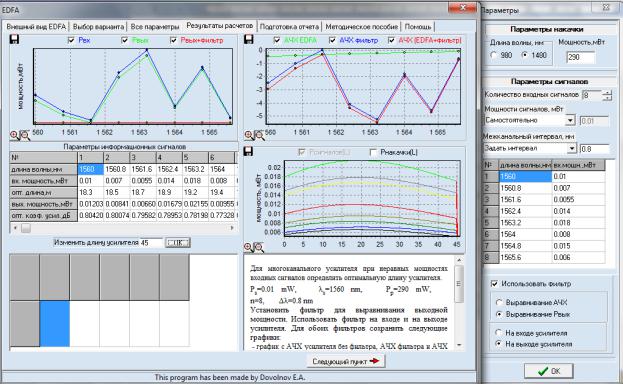
Task: Toggle the АЧХ фильтр checkbox
Action: pyautogui.click(x=333, y=40)
